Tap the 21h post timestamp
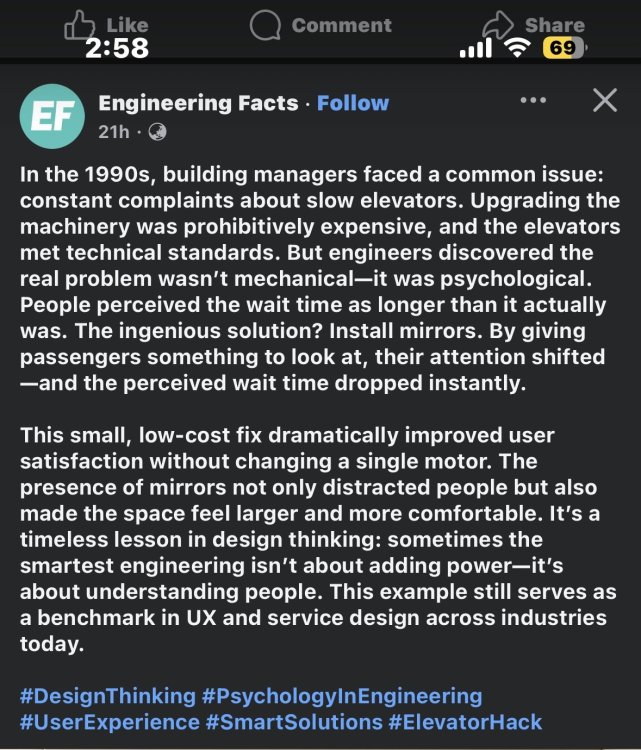The width and height of the screenshot is (641, 750). tap(113, 132)
